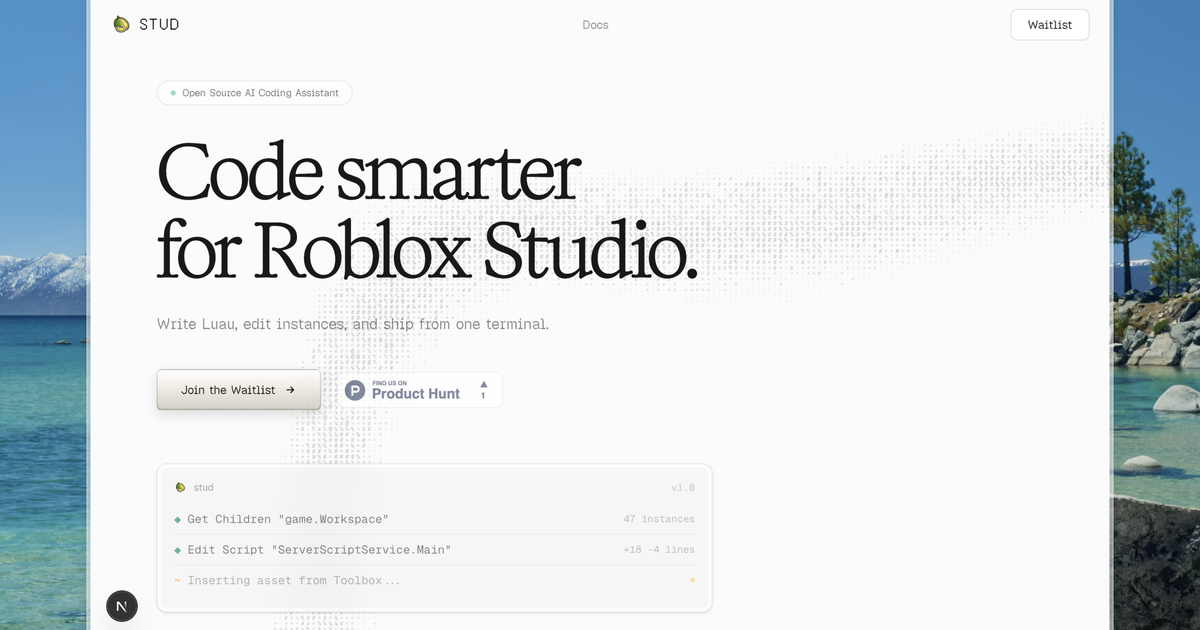Open the Docs page
Screen dimensions: 1200x630
click(x=595, y=25)
